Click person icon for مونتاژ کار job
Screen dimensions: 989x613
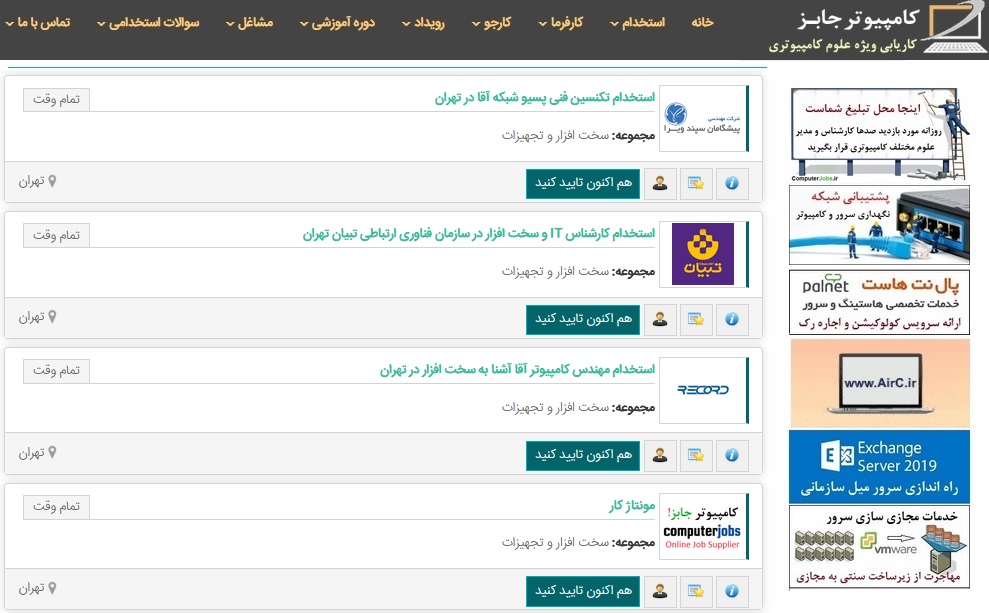tap(660, 591)
